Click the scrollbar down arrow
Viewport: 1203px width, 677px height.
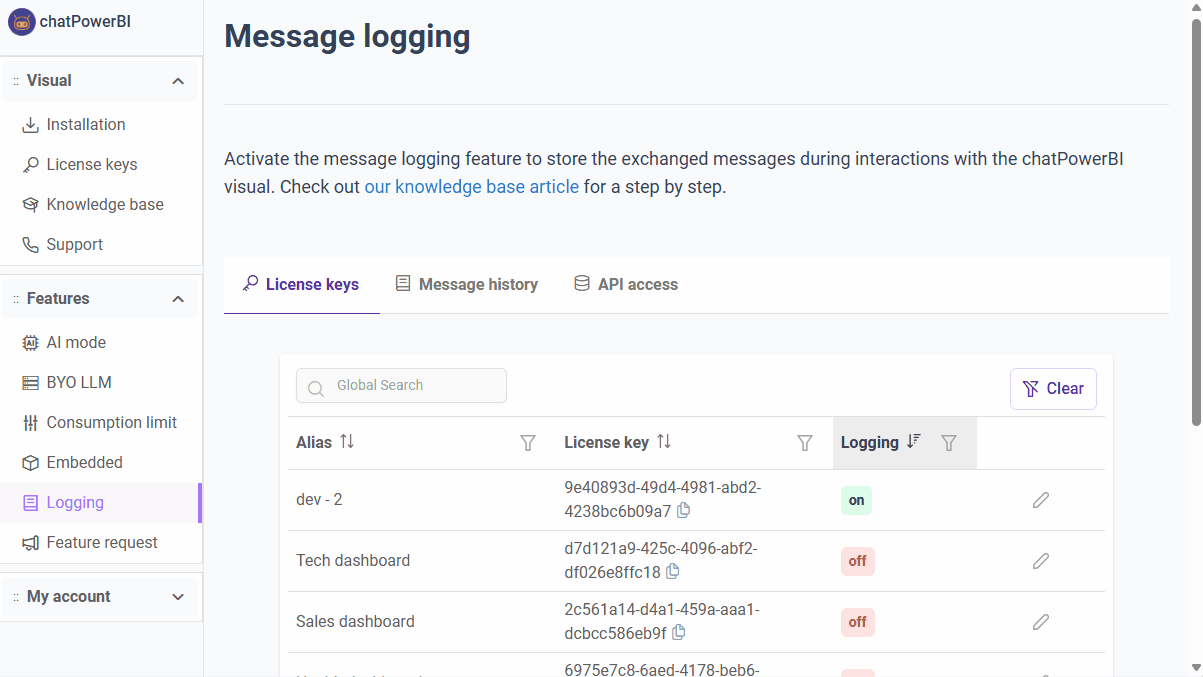pyautogui.click(x=1196, y=668)
